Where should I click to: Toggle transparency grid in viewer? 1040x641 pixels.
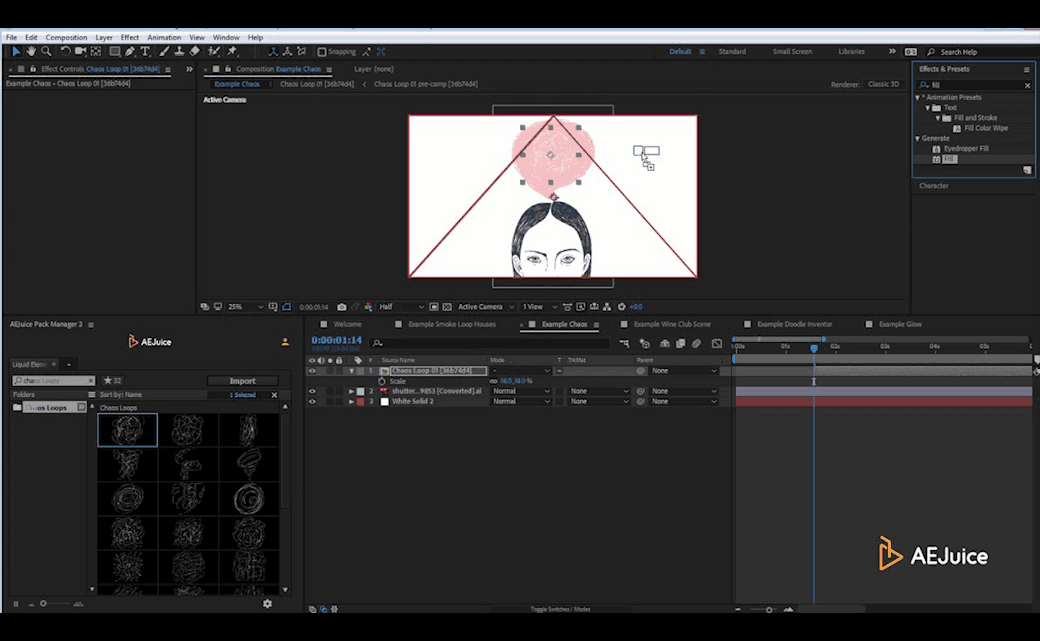[x=447, y=307]
